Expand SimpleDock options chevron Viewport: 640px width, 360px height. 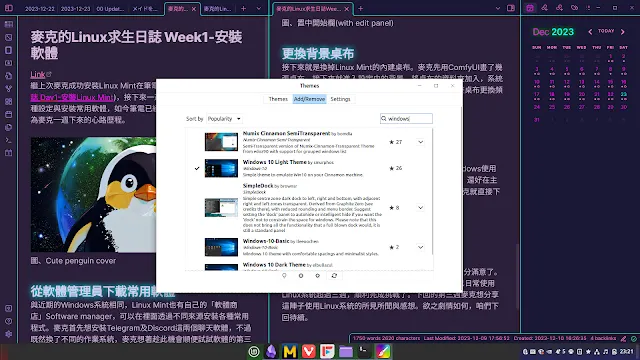pos(420,208)
